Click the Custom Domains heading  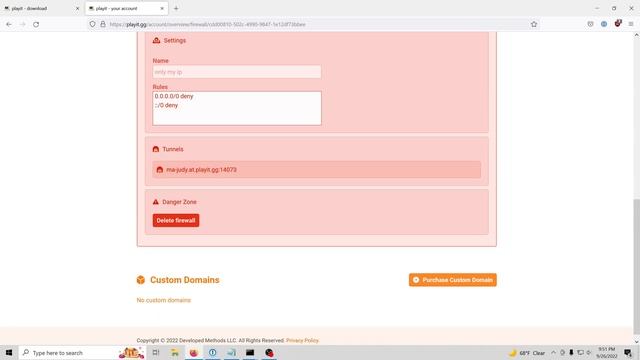tap(184, 280)
